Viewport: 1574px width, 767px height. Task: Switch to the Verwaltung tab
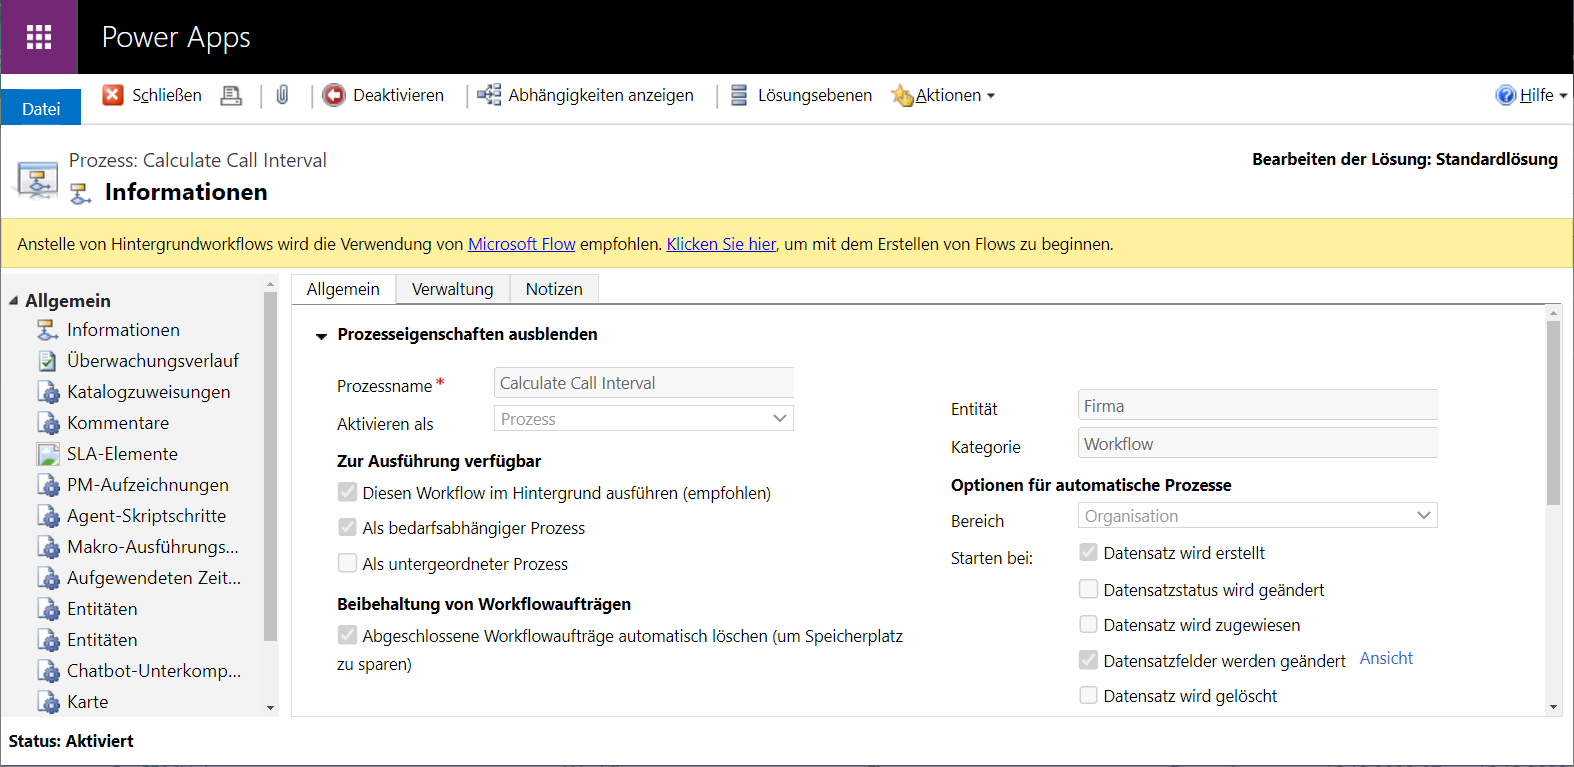pyautogui.click(x=453, y=289)
